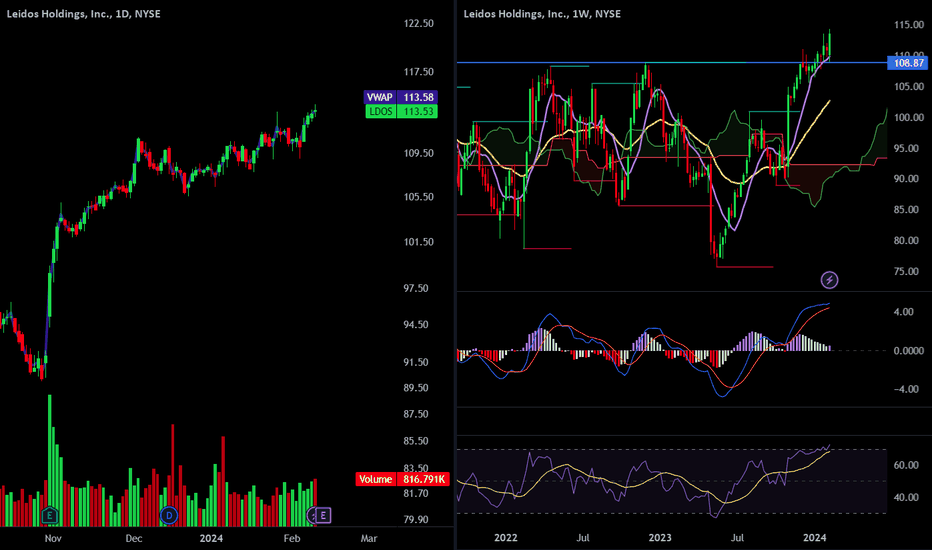The image size is (932, 550).
Task: Click the Leidos Holdings 1D chart title
Action: click(x=83, y=13)
